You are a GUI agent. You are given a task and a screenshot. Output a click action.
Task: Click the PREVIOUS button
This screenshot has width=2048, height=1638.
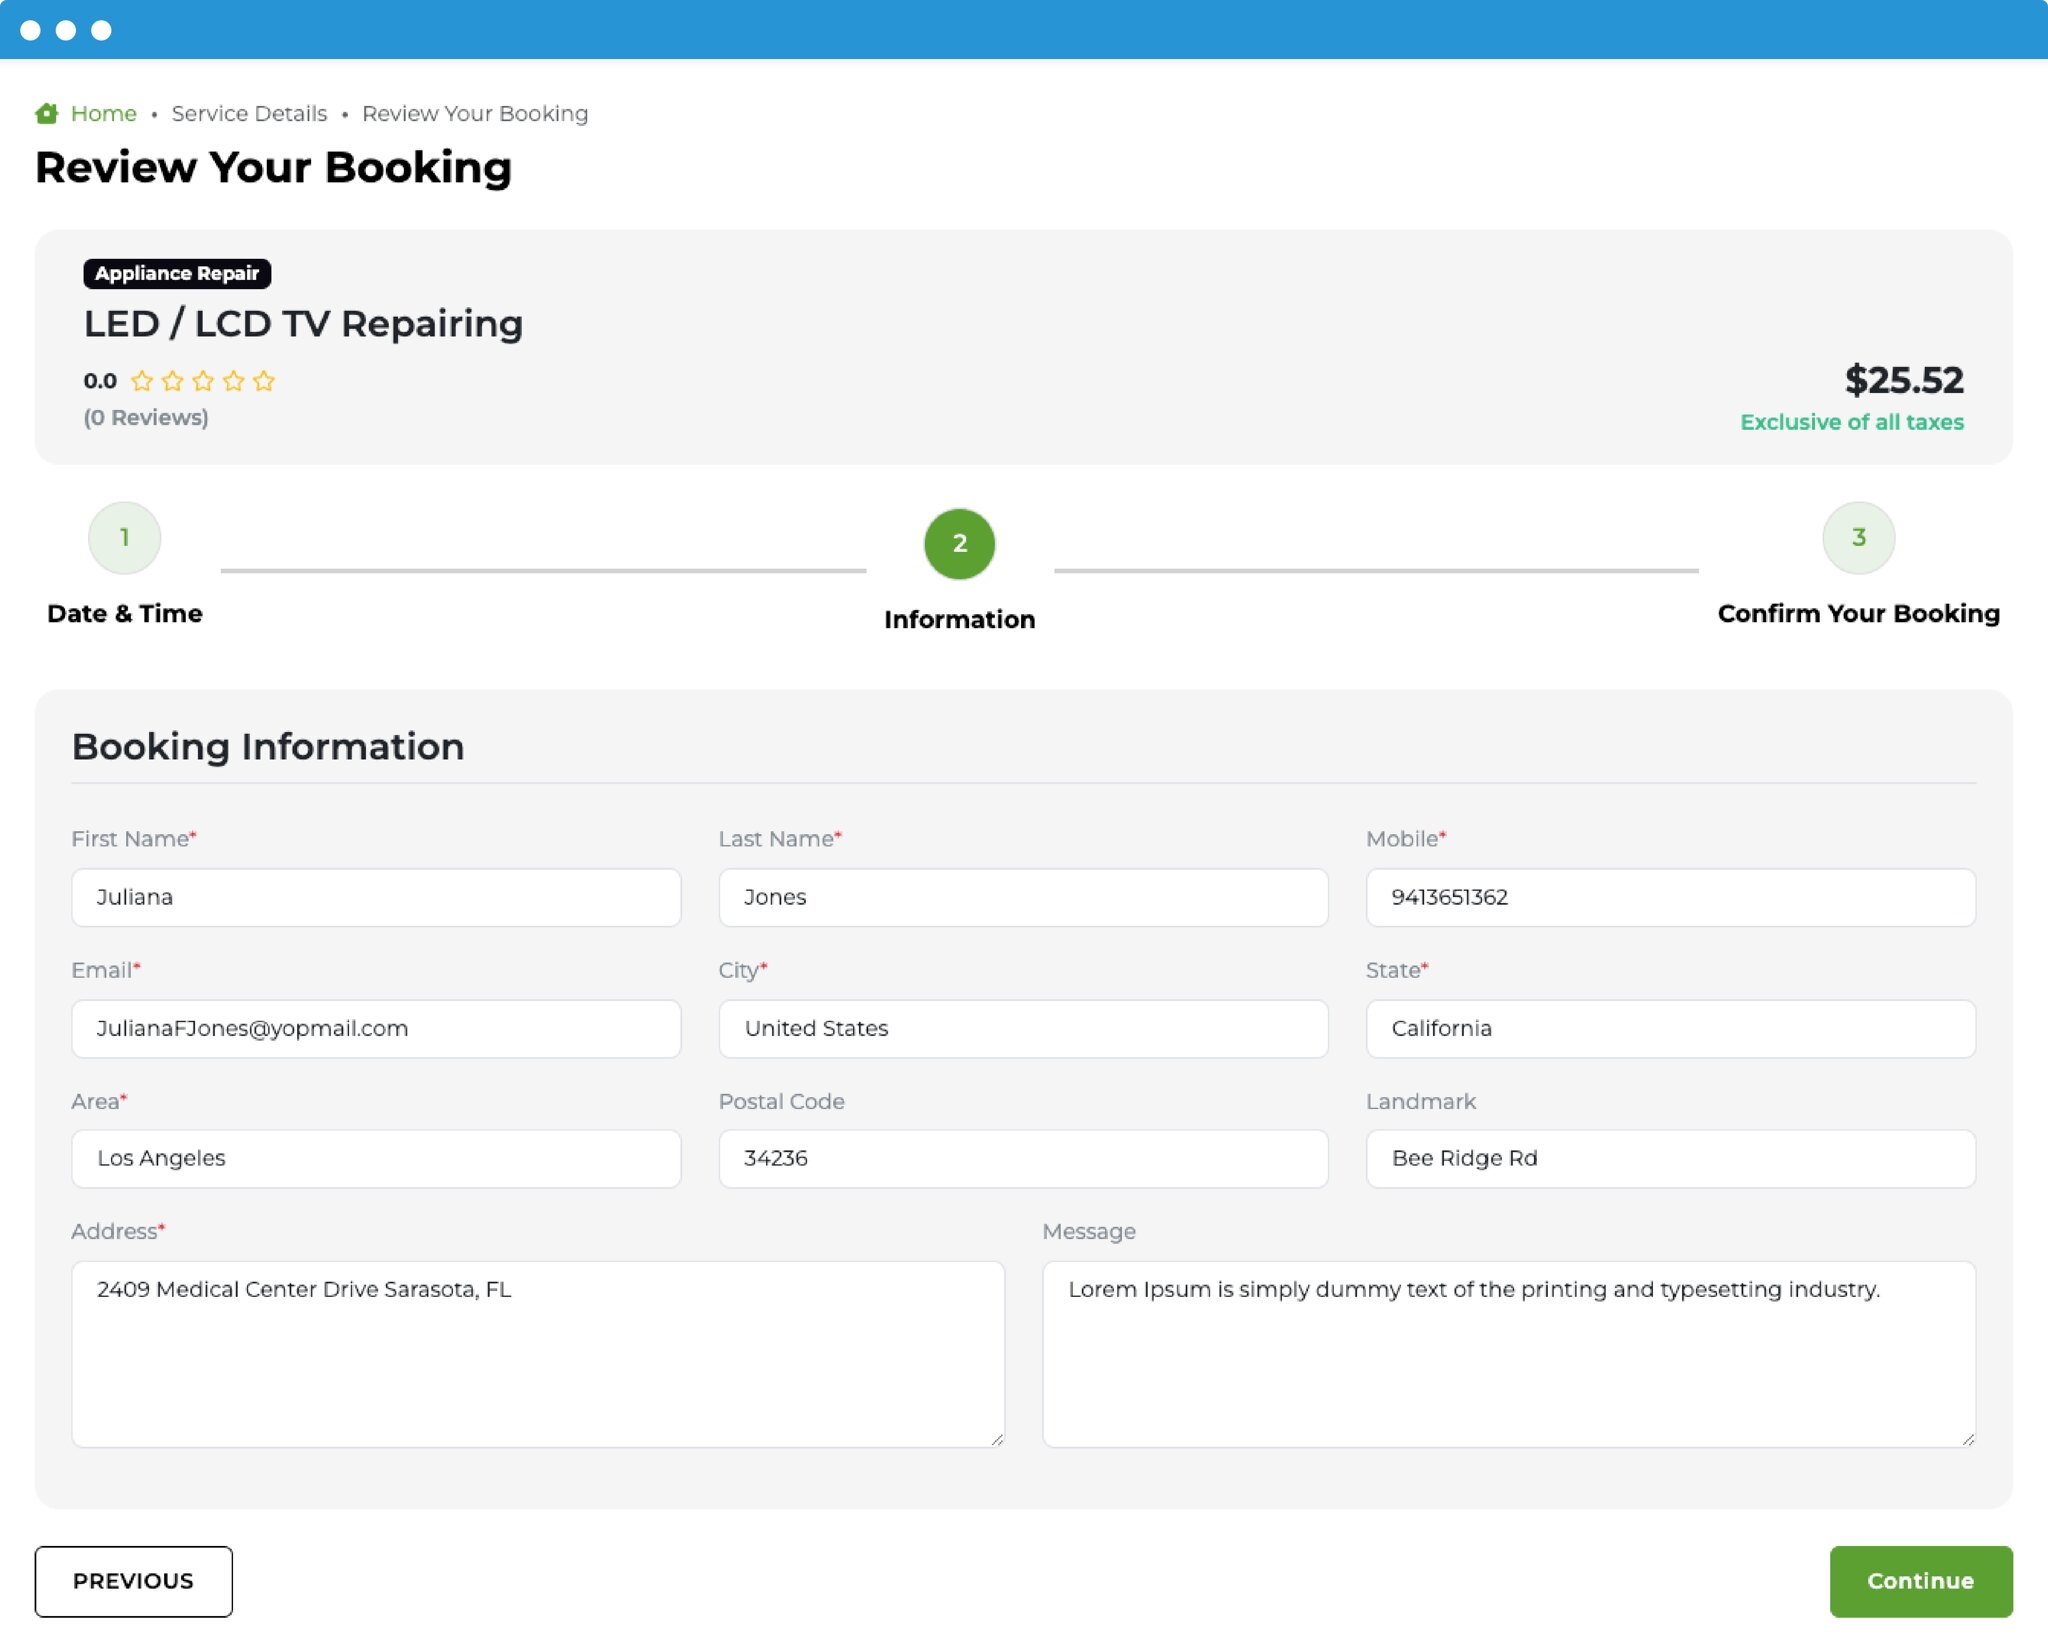coord(133,1581)
